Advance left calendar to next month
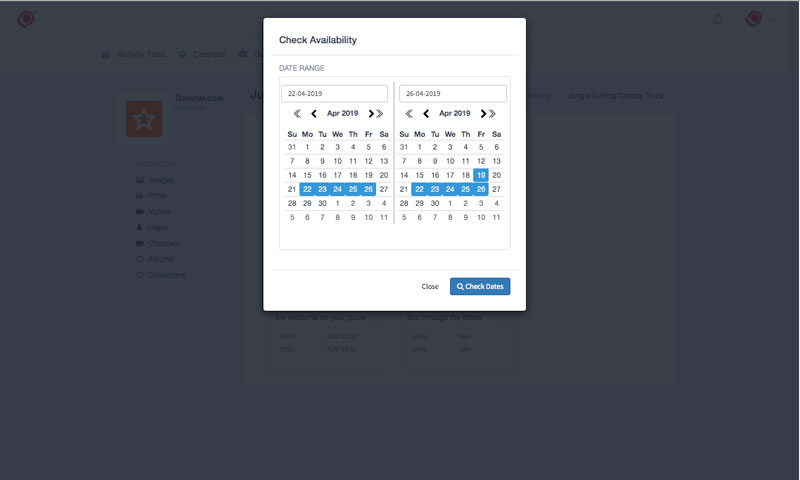The height and width of the screenshot is (480, 800). [x=371, y=113]
